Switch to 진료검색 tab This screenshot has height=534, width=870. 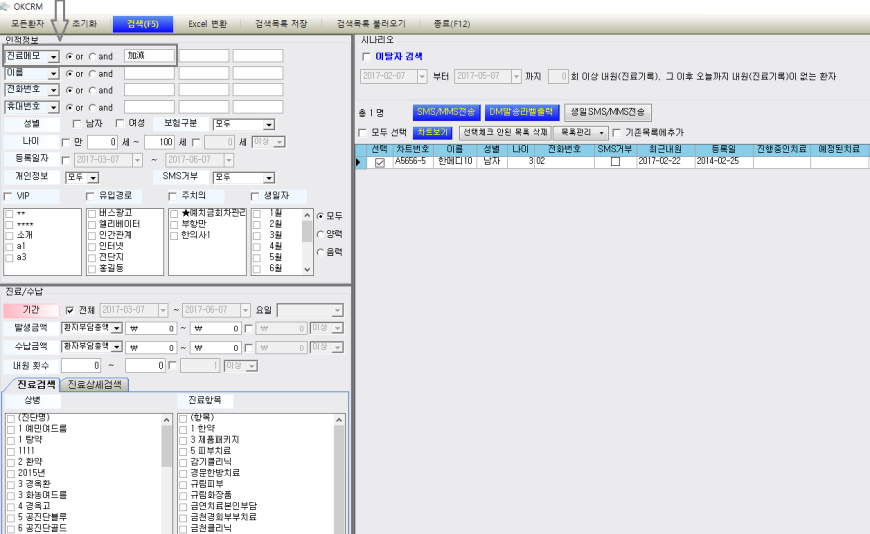36,384
